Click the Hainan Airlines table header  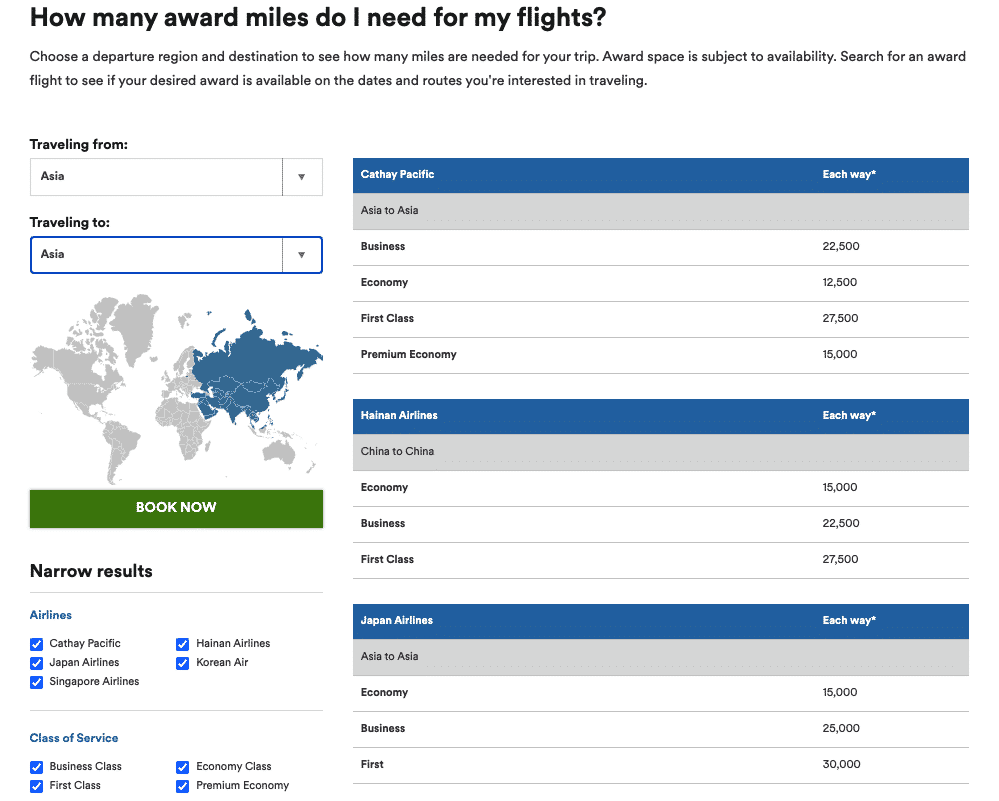pyautogui.click(x=661, y=416)
